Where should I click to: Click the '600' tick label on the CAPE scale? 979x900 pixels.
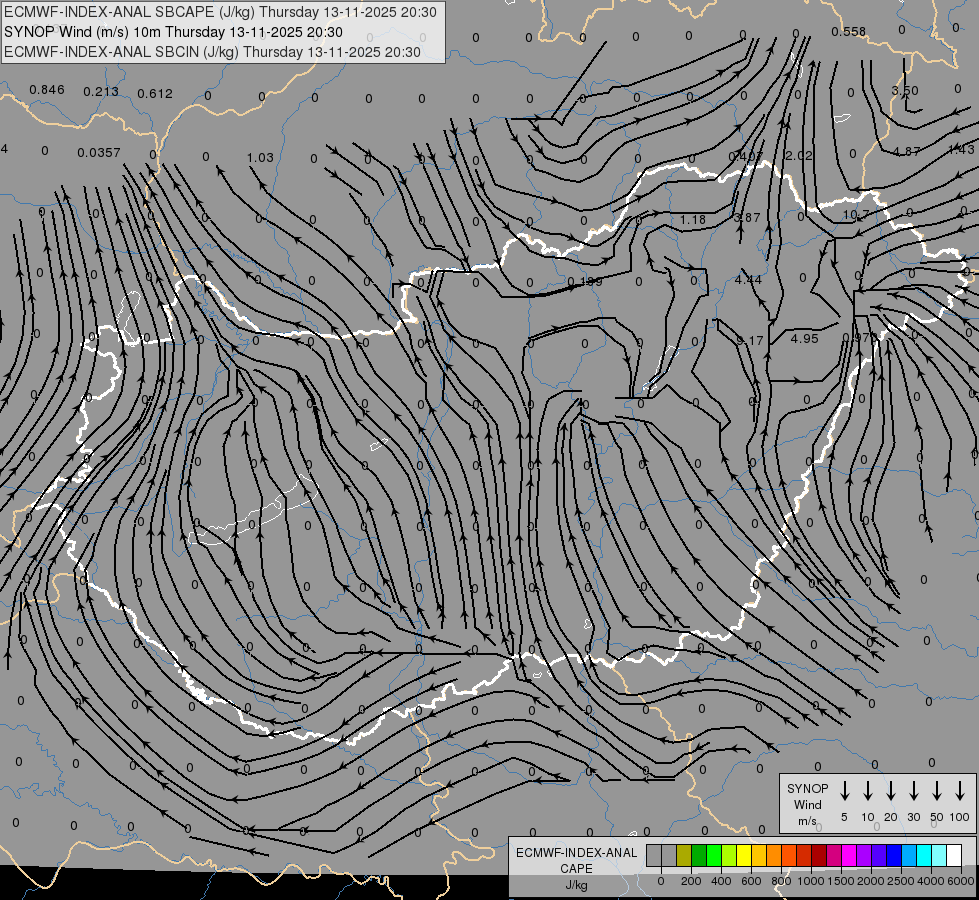(751, 881)
